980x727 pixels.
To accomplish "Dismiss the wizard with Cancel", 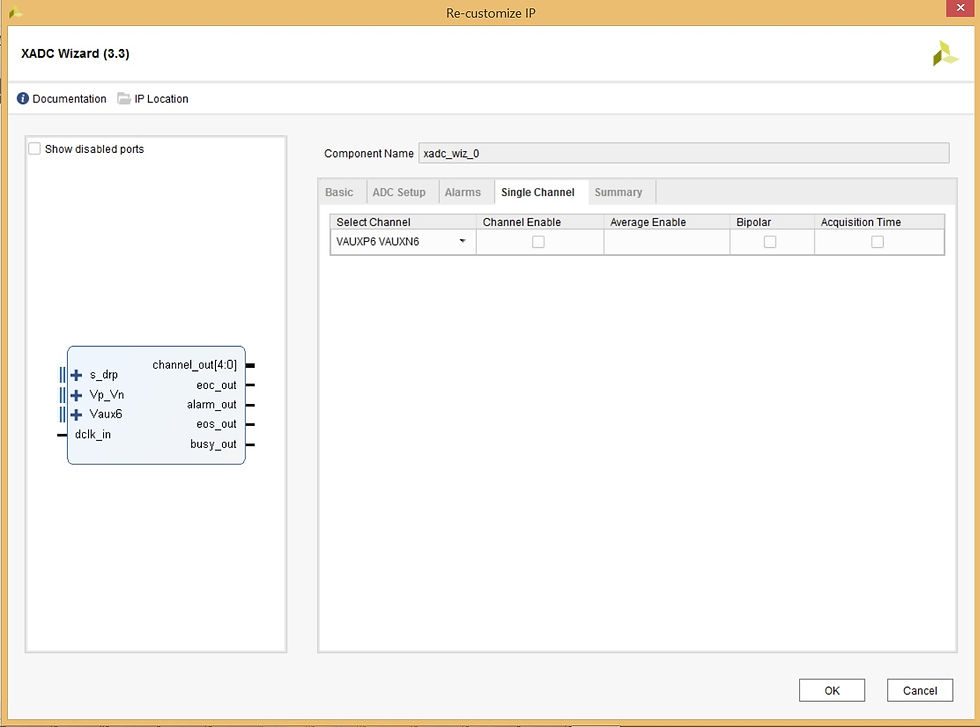I will coord(919,690).
